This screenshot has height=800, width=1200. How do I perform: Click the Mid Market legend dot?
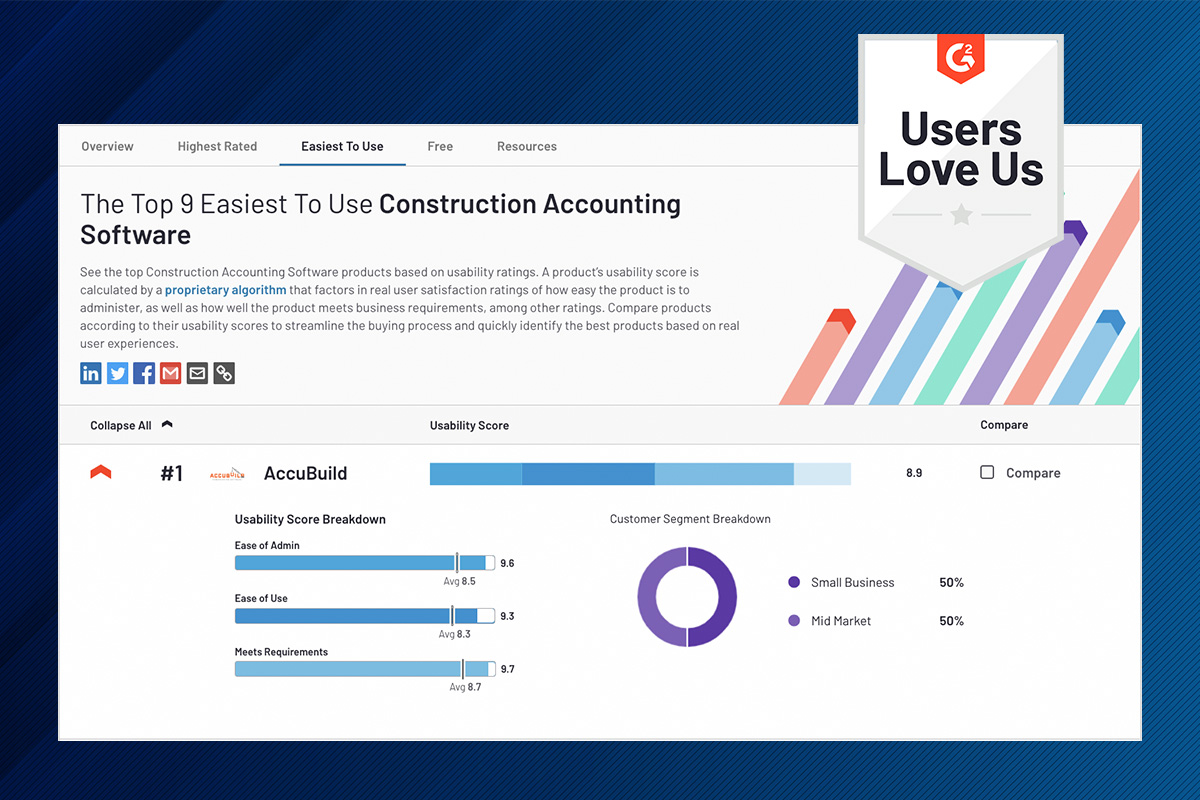pos(794,621)
